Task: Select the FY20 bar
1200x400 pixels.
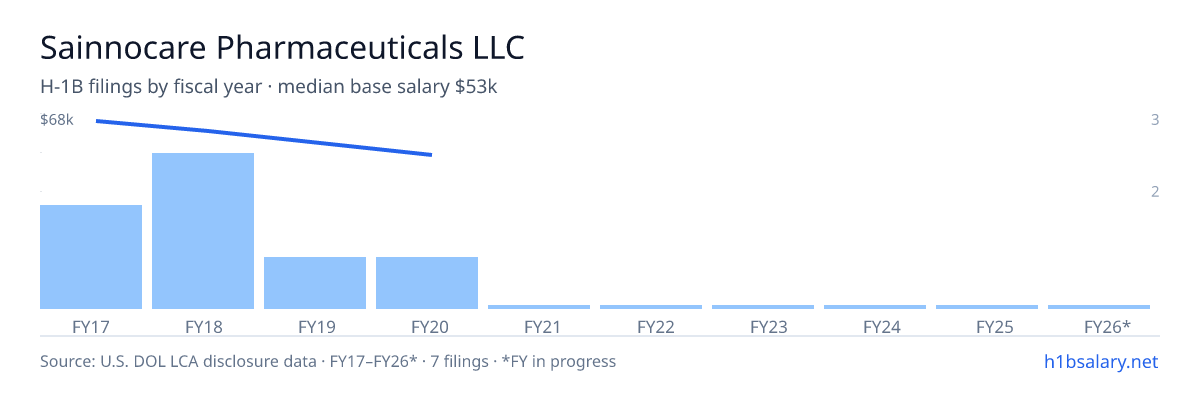Action: coord(427,283)
